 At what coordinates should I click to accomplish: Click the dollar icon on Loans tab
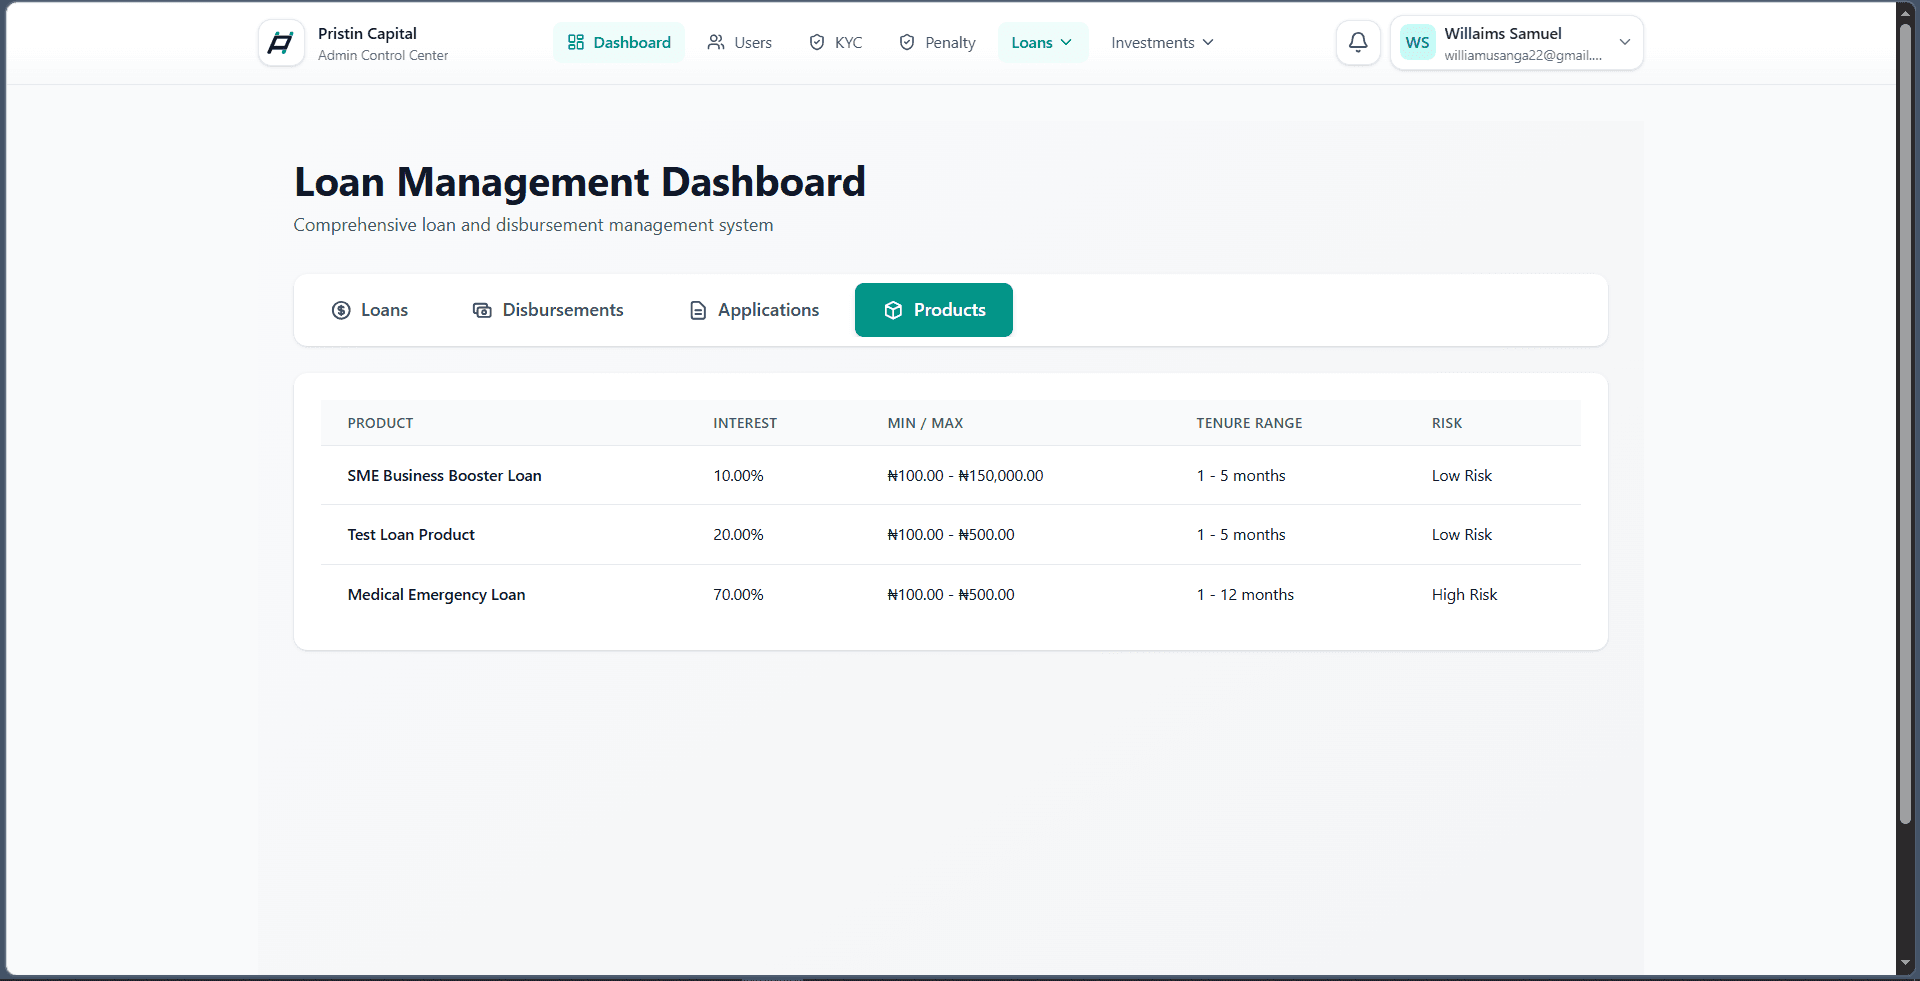click(x=341, y=310)
